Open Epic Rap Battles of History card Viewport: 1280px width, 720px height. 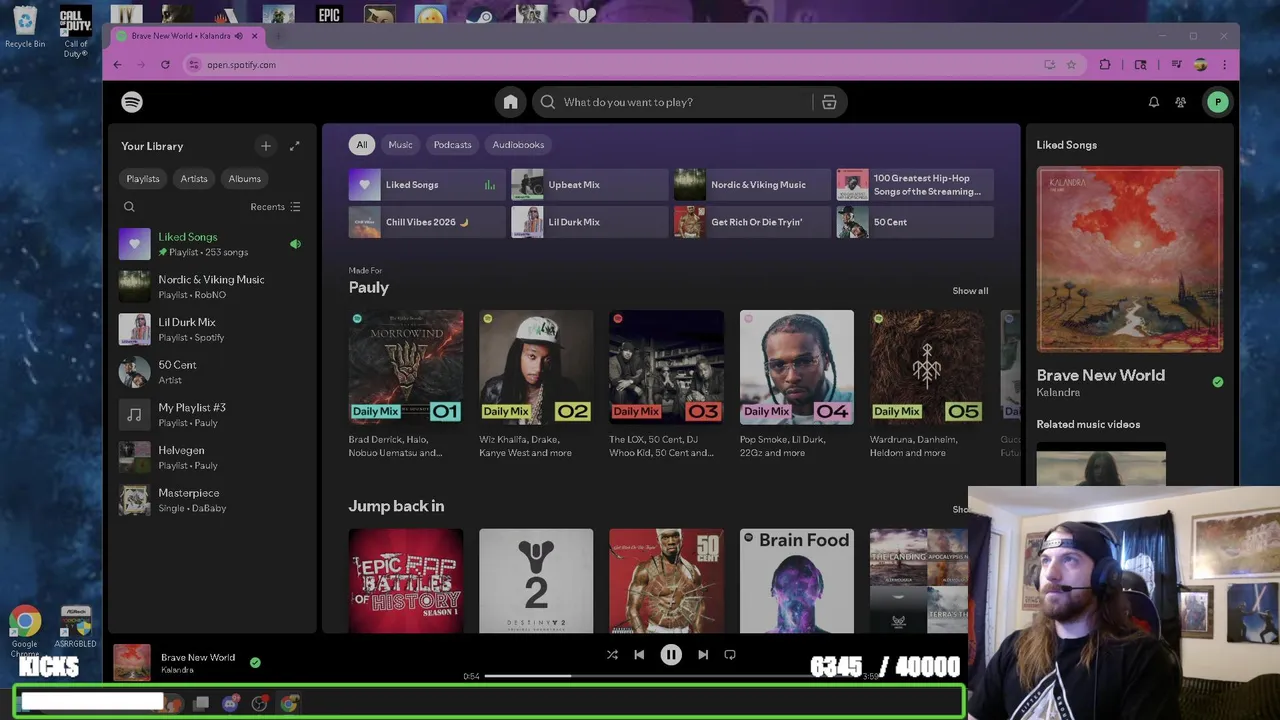tap(406, 581)
